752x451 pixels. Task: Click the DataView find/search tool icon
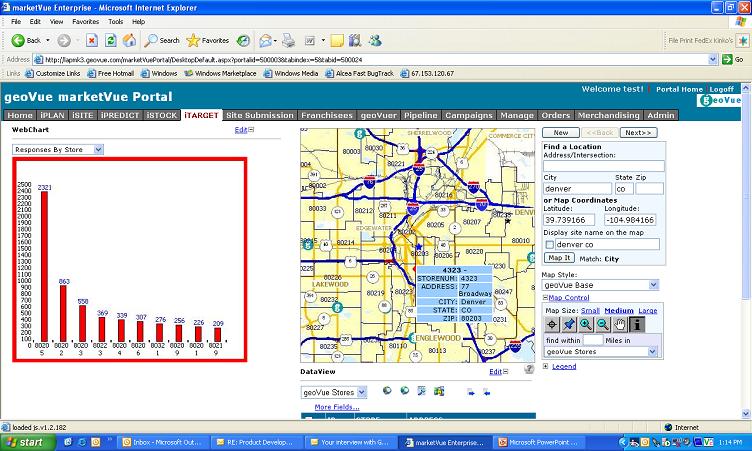[422, 391]
